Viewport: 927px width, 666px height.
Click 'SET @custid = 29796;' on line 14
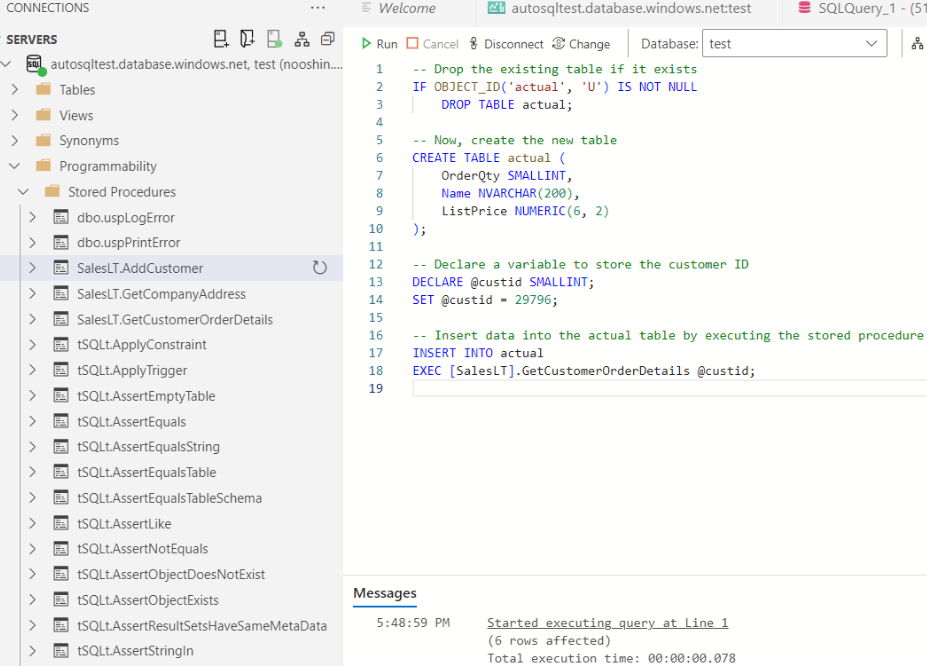point(485,300)
